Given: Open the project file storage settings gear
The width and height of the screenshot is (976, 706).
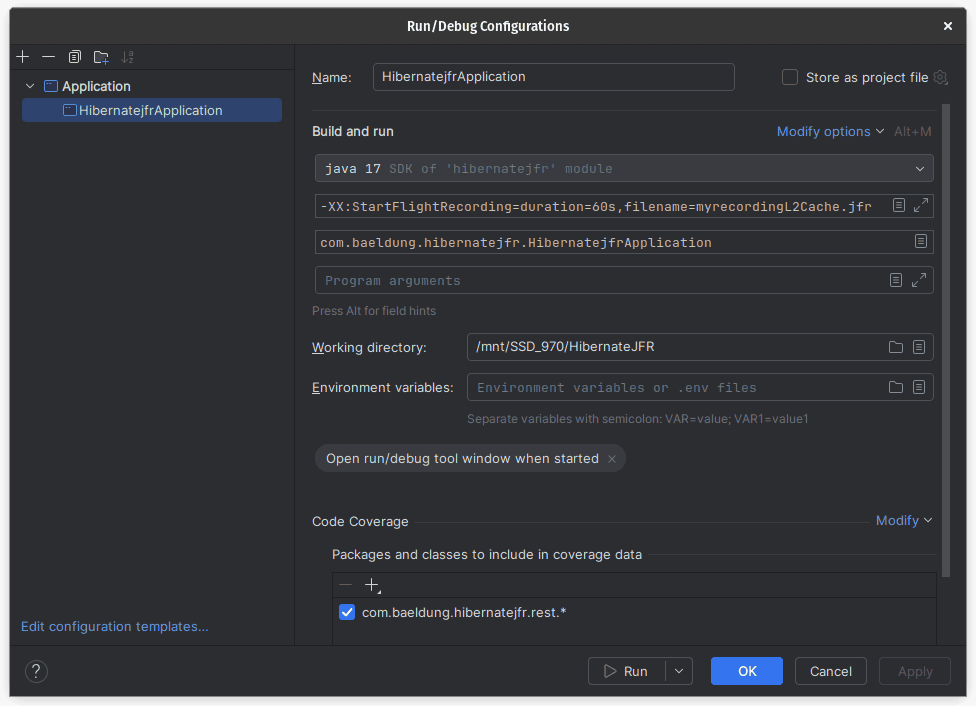Looking at the screenshot, I should (x=940, y=77).
